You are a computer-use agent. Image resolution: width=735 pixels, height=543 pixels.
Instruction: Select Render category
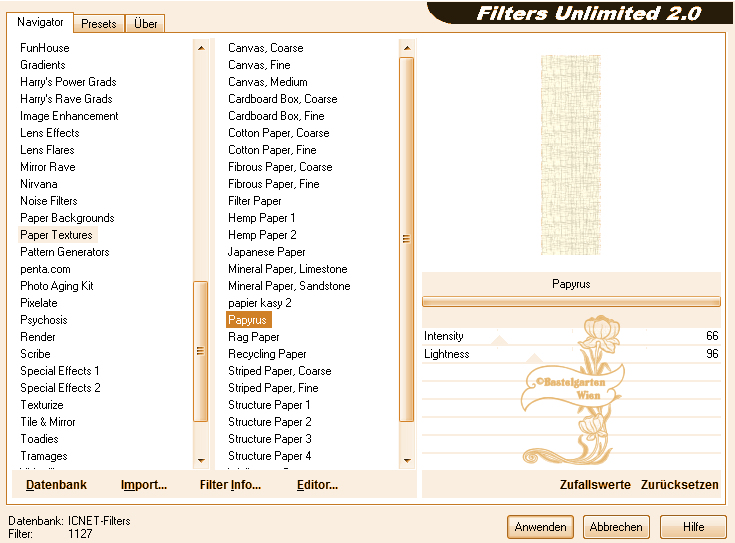(x=38, y=337)
